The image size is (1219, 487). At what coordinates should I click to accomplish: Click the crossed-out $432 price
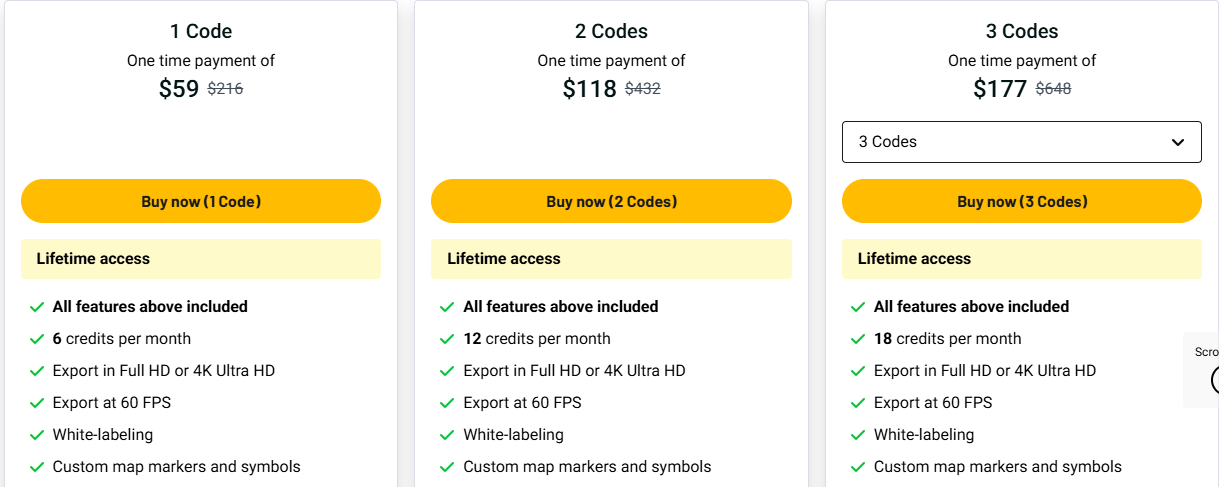[643, 89]
